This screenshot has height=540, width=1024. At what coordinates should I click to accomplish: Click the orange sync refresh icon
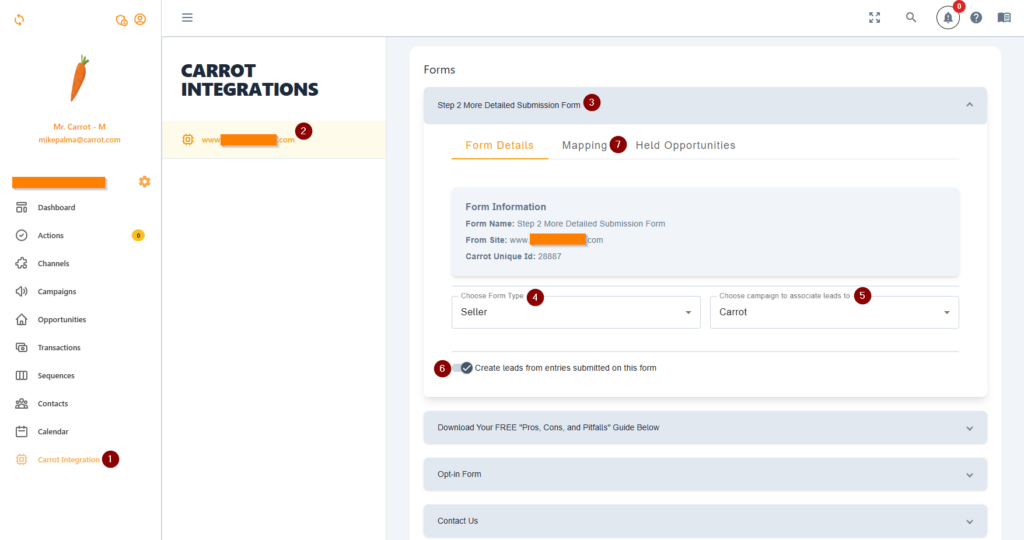[19, 20]
